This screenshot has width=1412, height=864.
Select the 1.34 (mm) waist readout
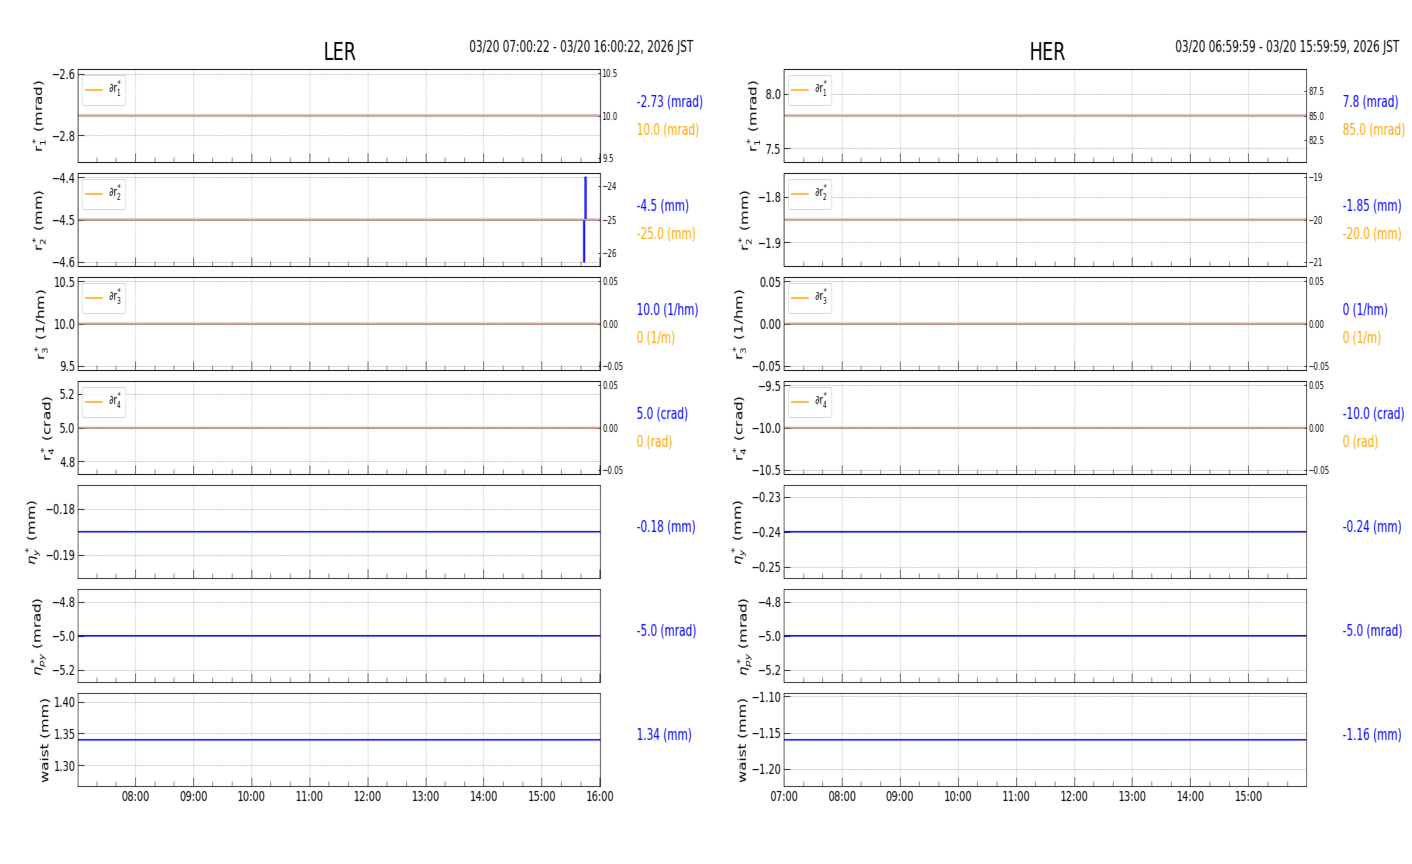pyautogui.click(x=664, y=735)
